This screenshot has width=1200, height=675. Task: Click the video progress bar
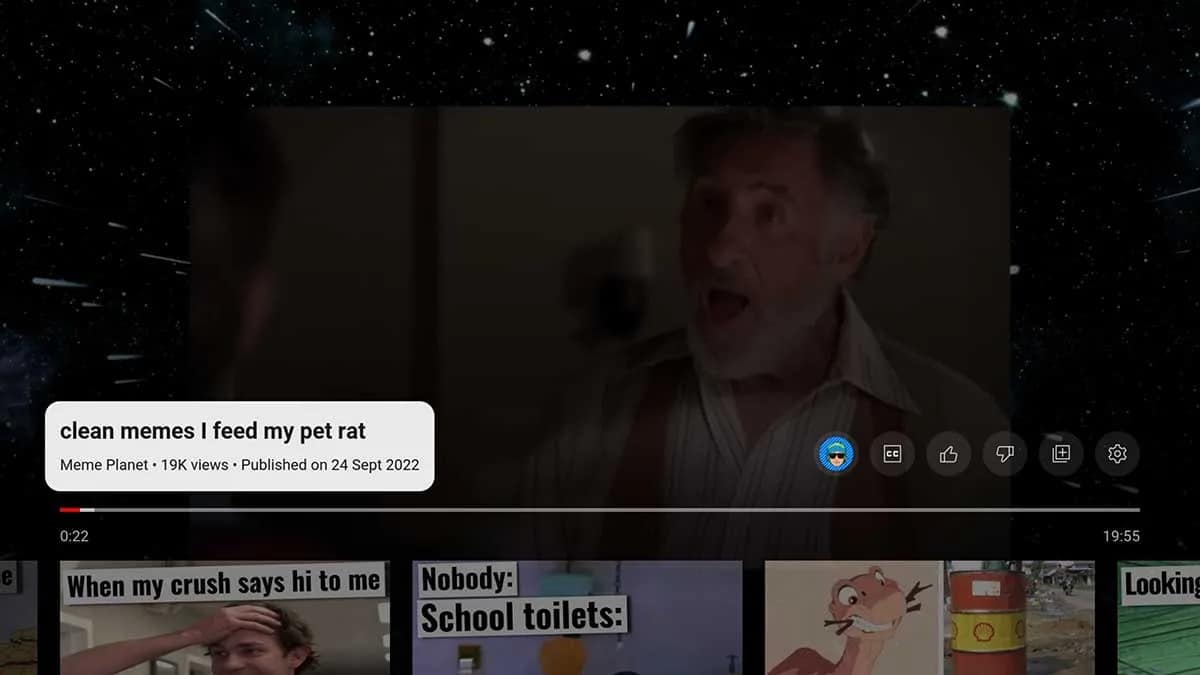click(599, 510)
